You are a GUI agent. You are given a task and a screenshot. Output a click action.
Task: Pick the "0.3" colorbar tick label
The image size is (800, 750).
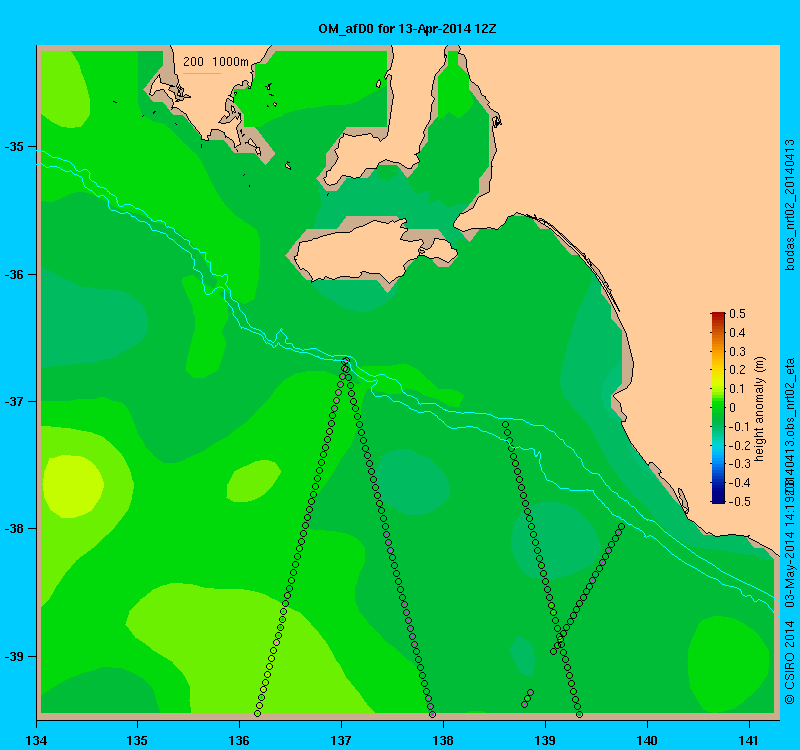tap(737, 352)
